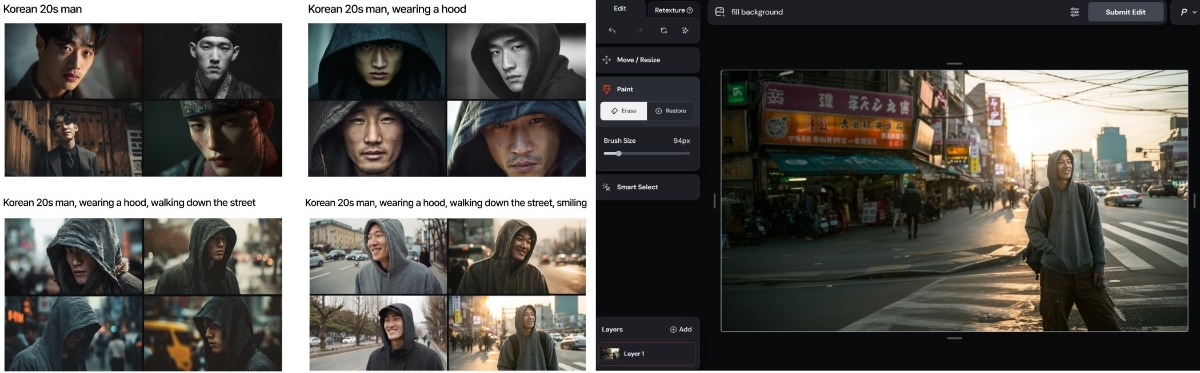Viewport: 1200px width, 373px height.
Task: Add a new layer with Add
Action: coord(681,329)
